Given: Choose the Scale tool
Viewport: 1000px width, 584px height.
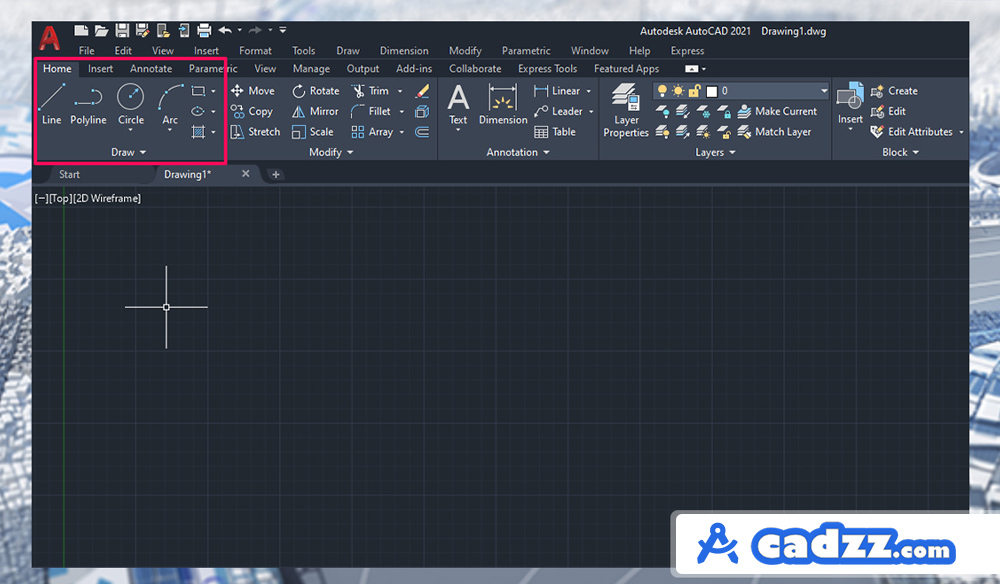Looking at the screenshot, I should (312, 132).
